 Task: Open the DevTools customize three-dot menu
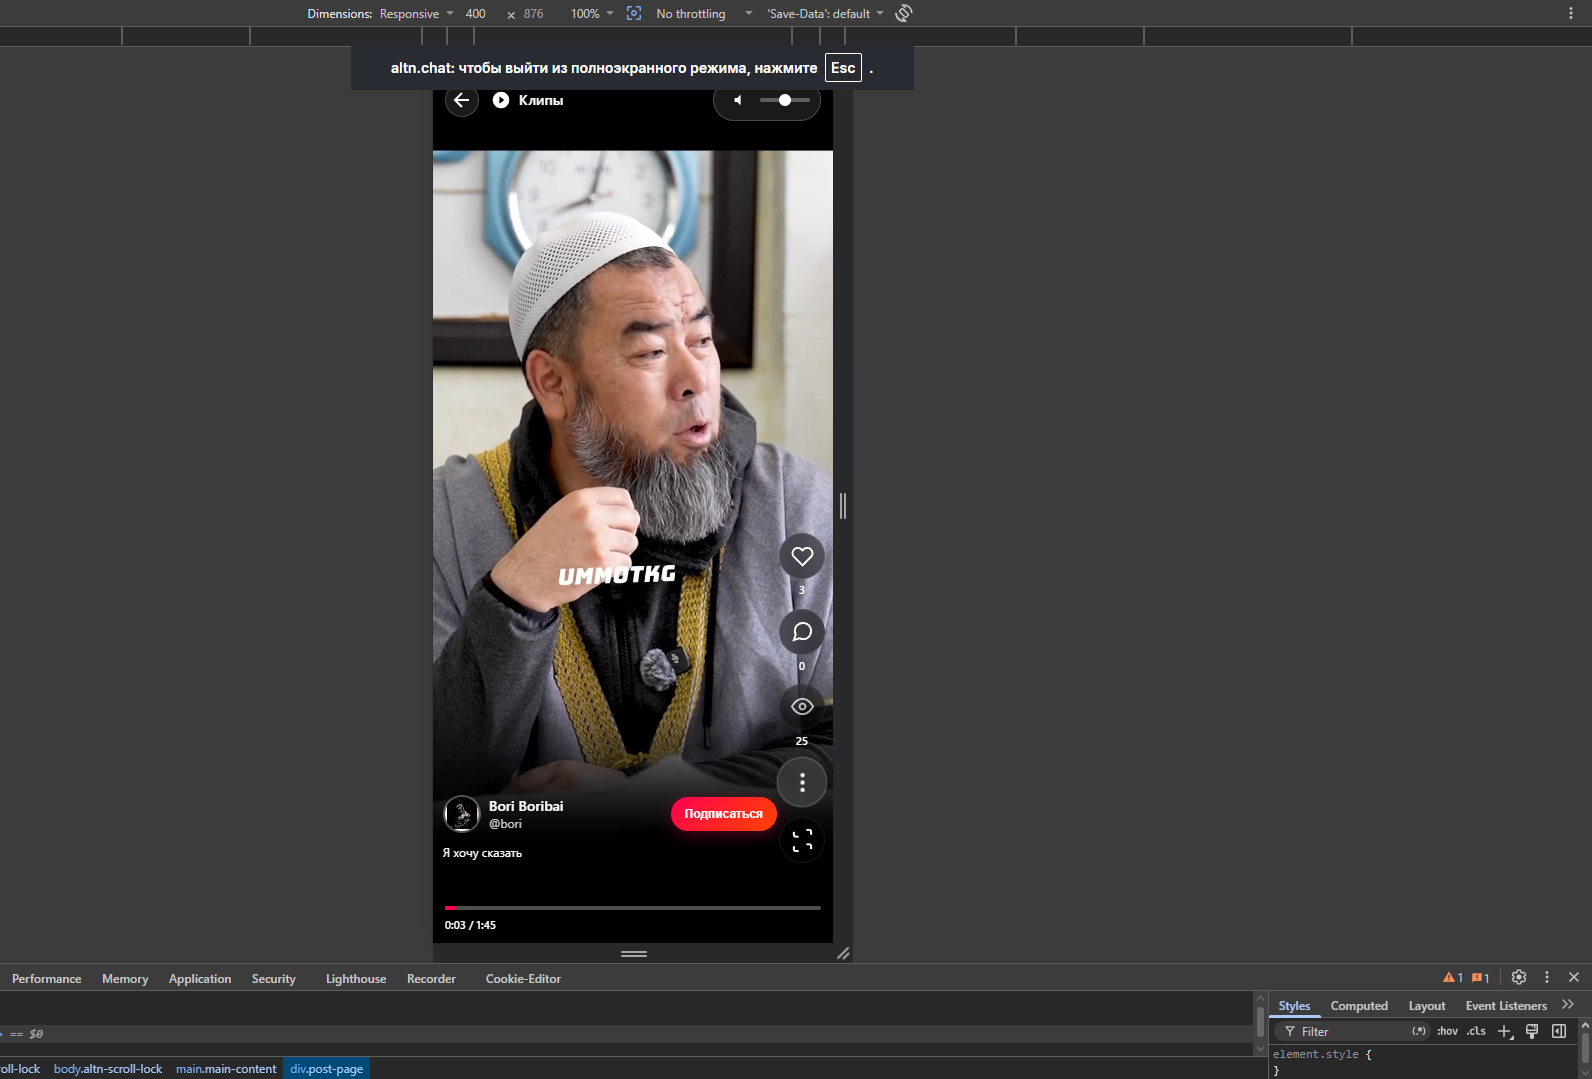[1547, 977]
